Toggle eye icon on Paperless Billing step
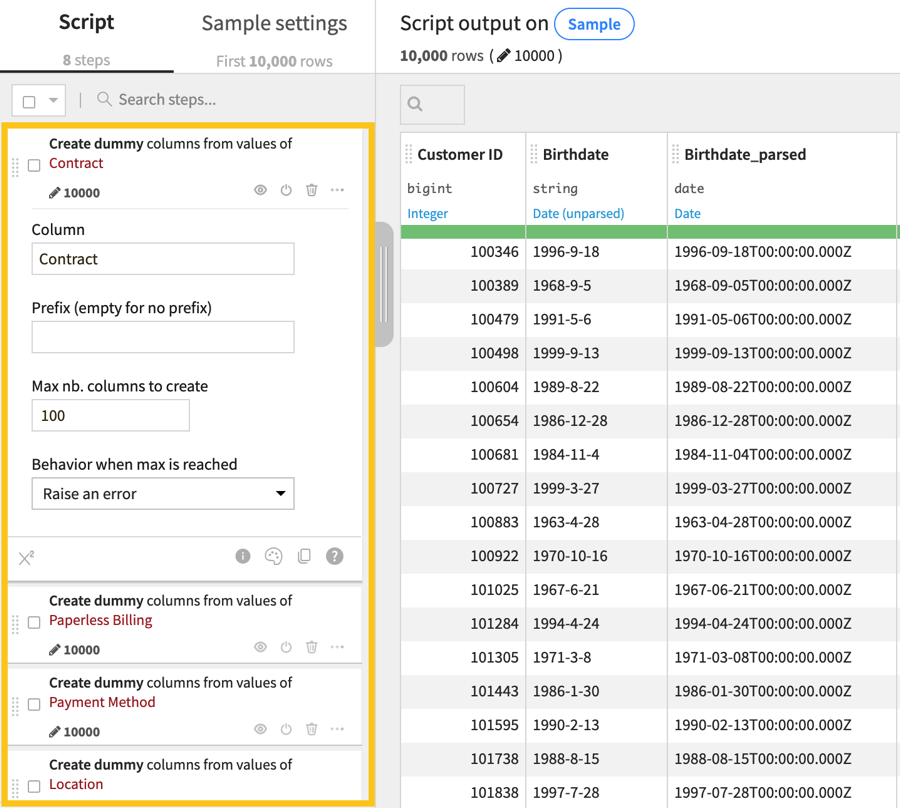The image size is (900, 808). [261, 647]
